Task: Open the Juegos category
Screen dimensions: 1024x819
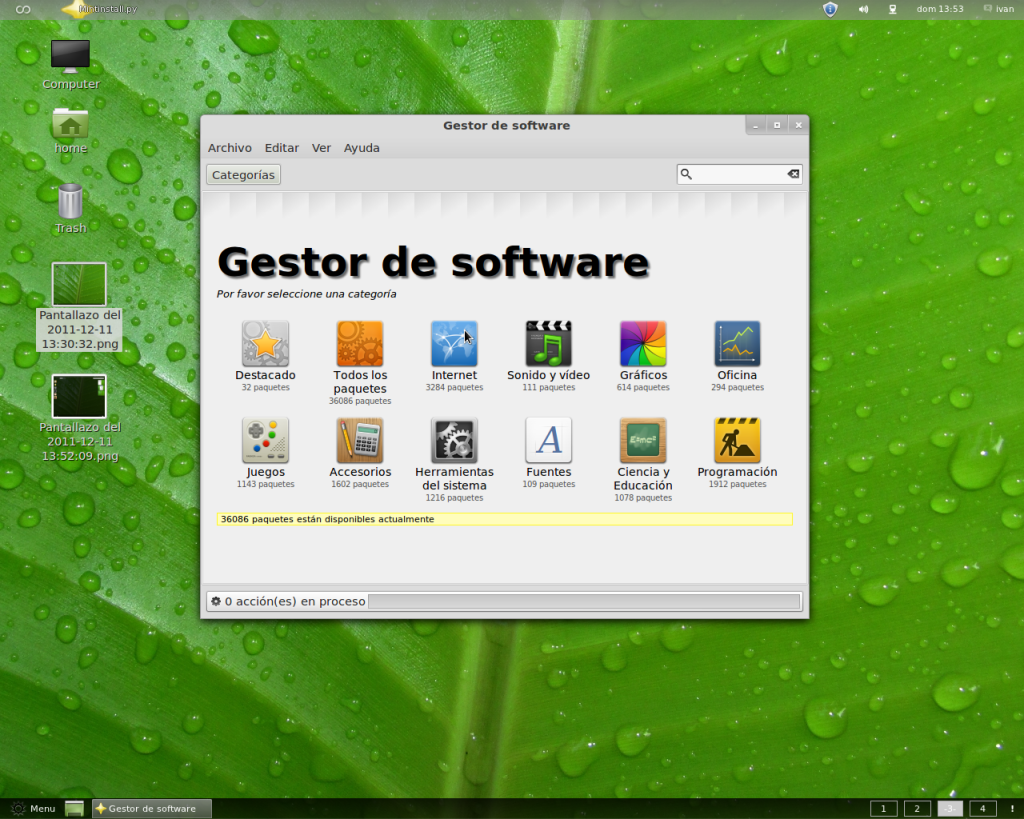Action: pos(265,440)
